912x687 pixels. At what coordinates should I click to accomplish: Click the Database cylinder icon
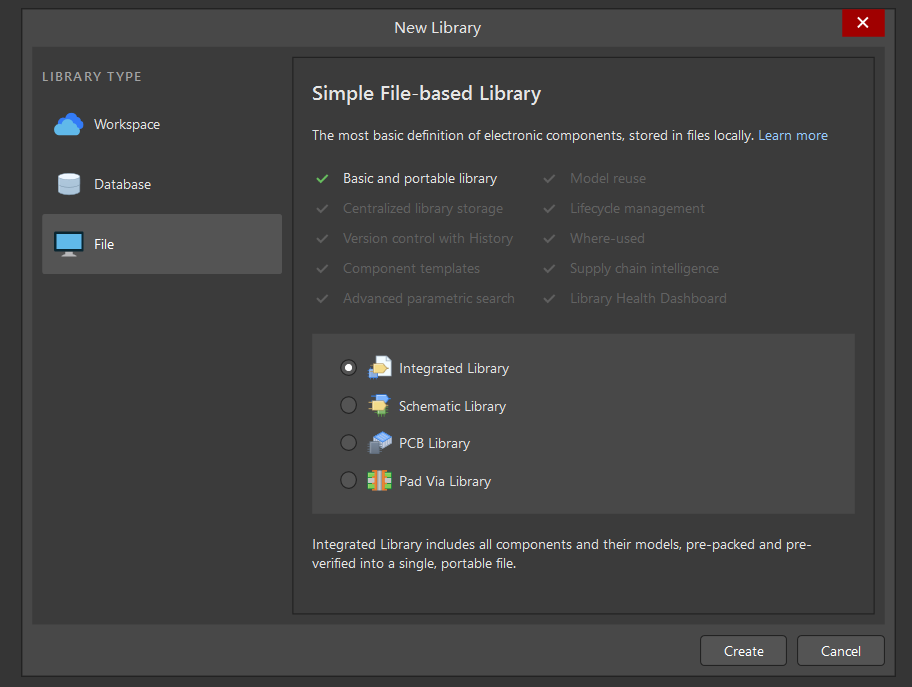pos(68,185)
